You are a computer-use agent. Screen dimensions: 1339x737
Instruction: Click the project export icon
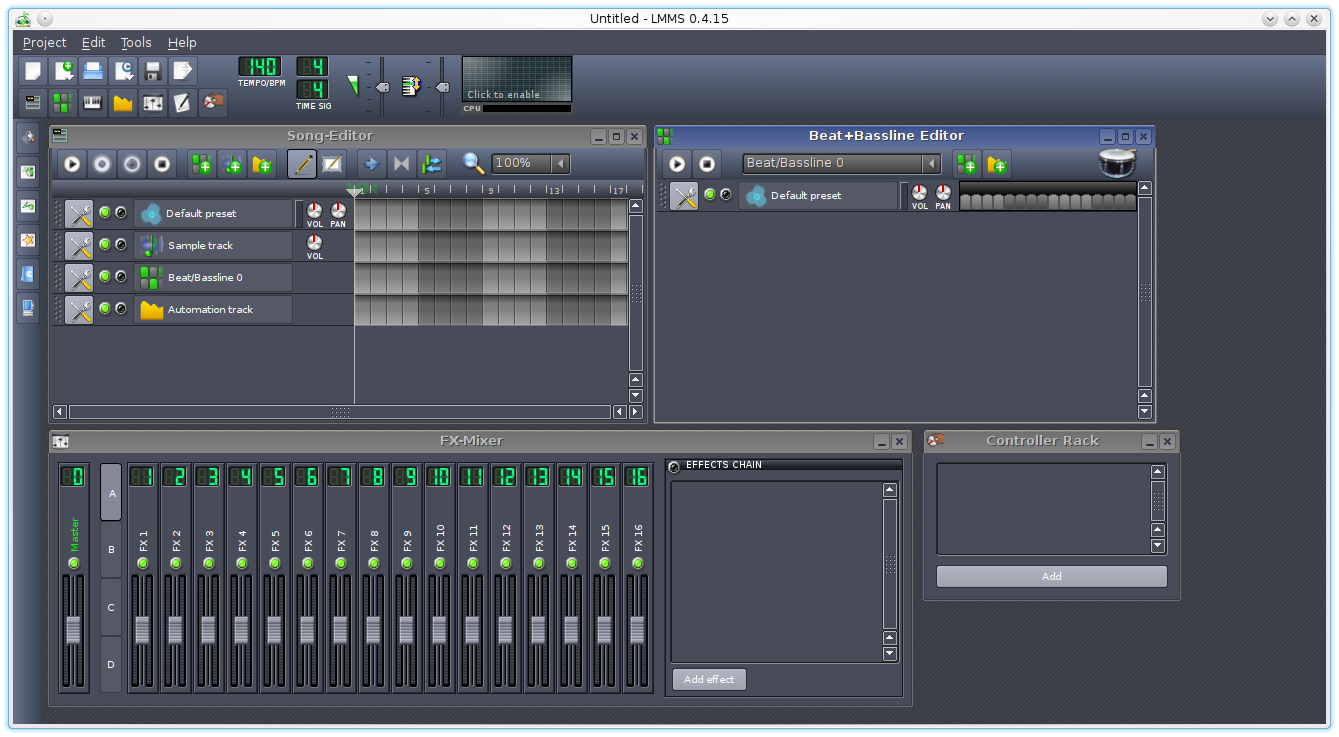coord(182,71)
